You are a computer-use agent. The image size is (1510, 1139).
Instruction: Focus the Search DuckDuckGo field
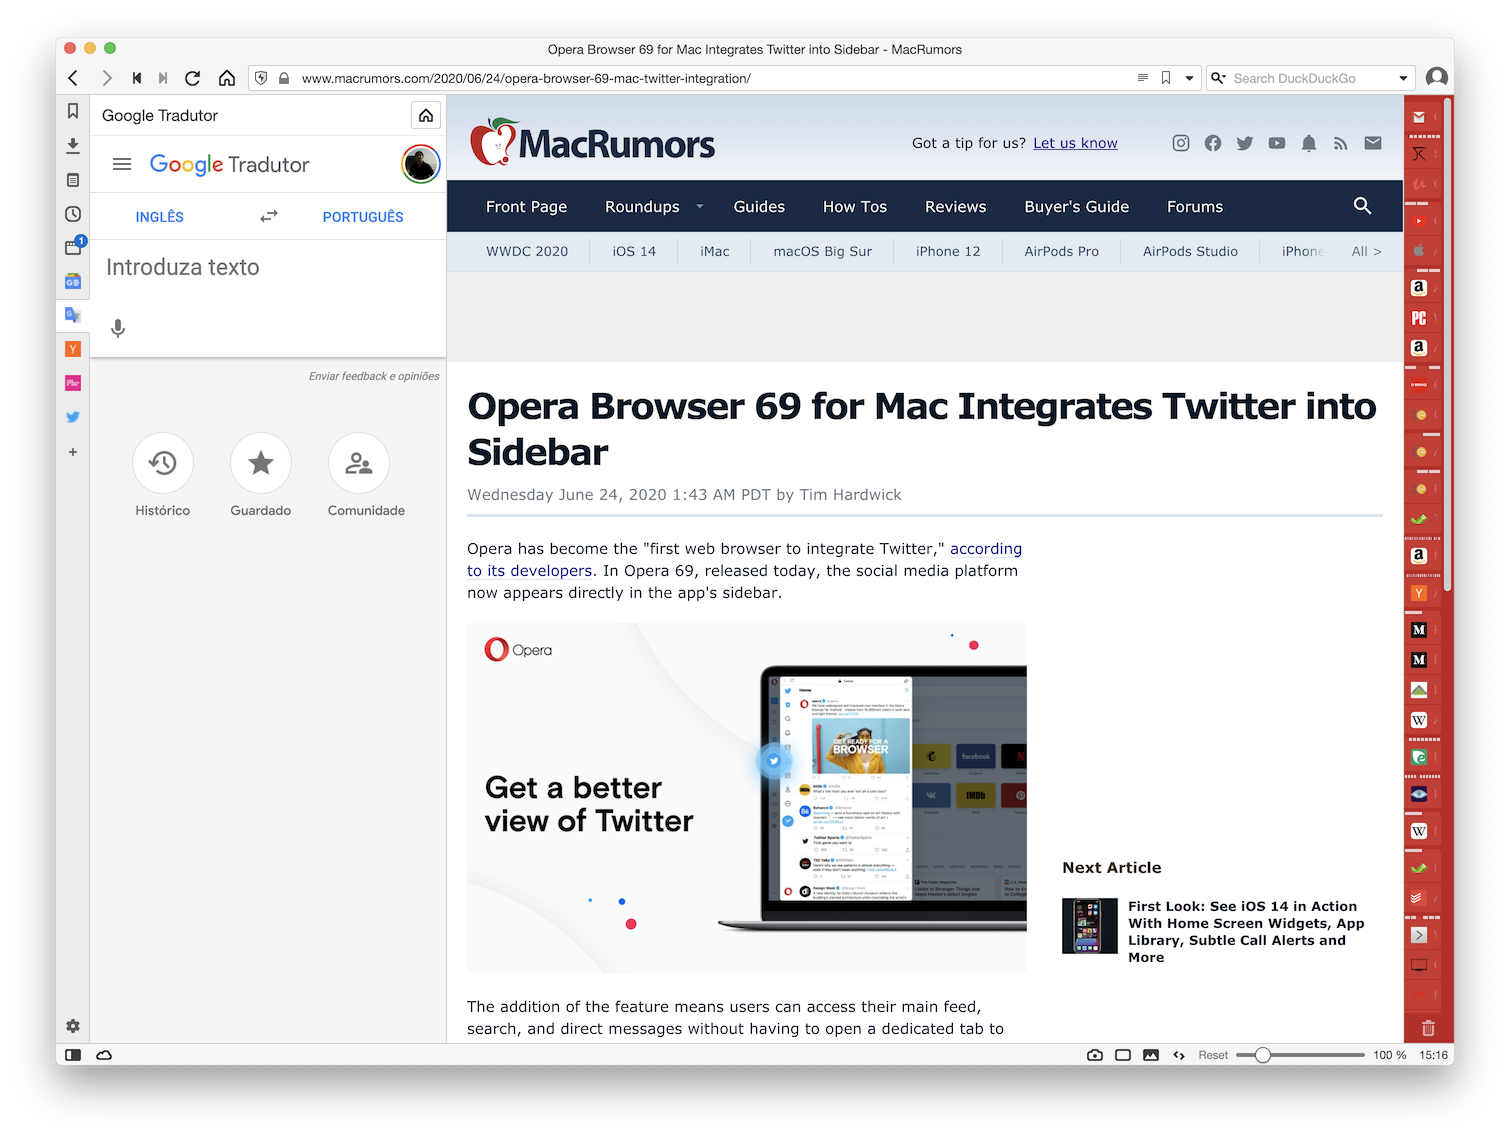point(1312,78)
